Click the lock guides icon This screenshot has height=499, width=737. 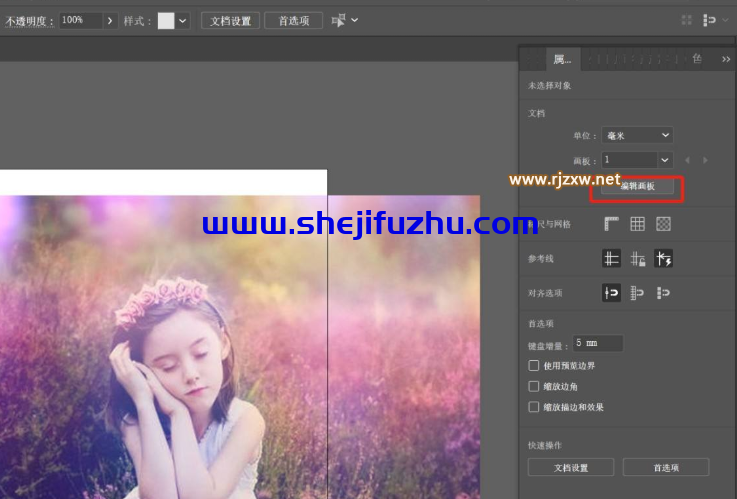[637, 259]
